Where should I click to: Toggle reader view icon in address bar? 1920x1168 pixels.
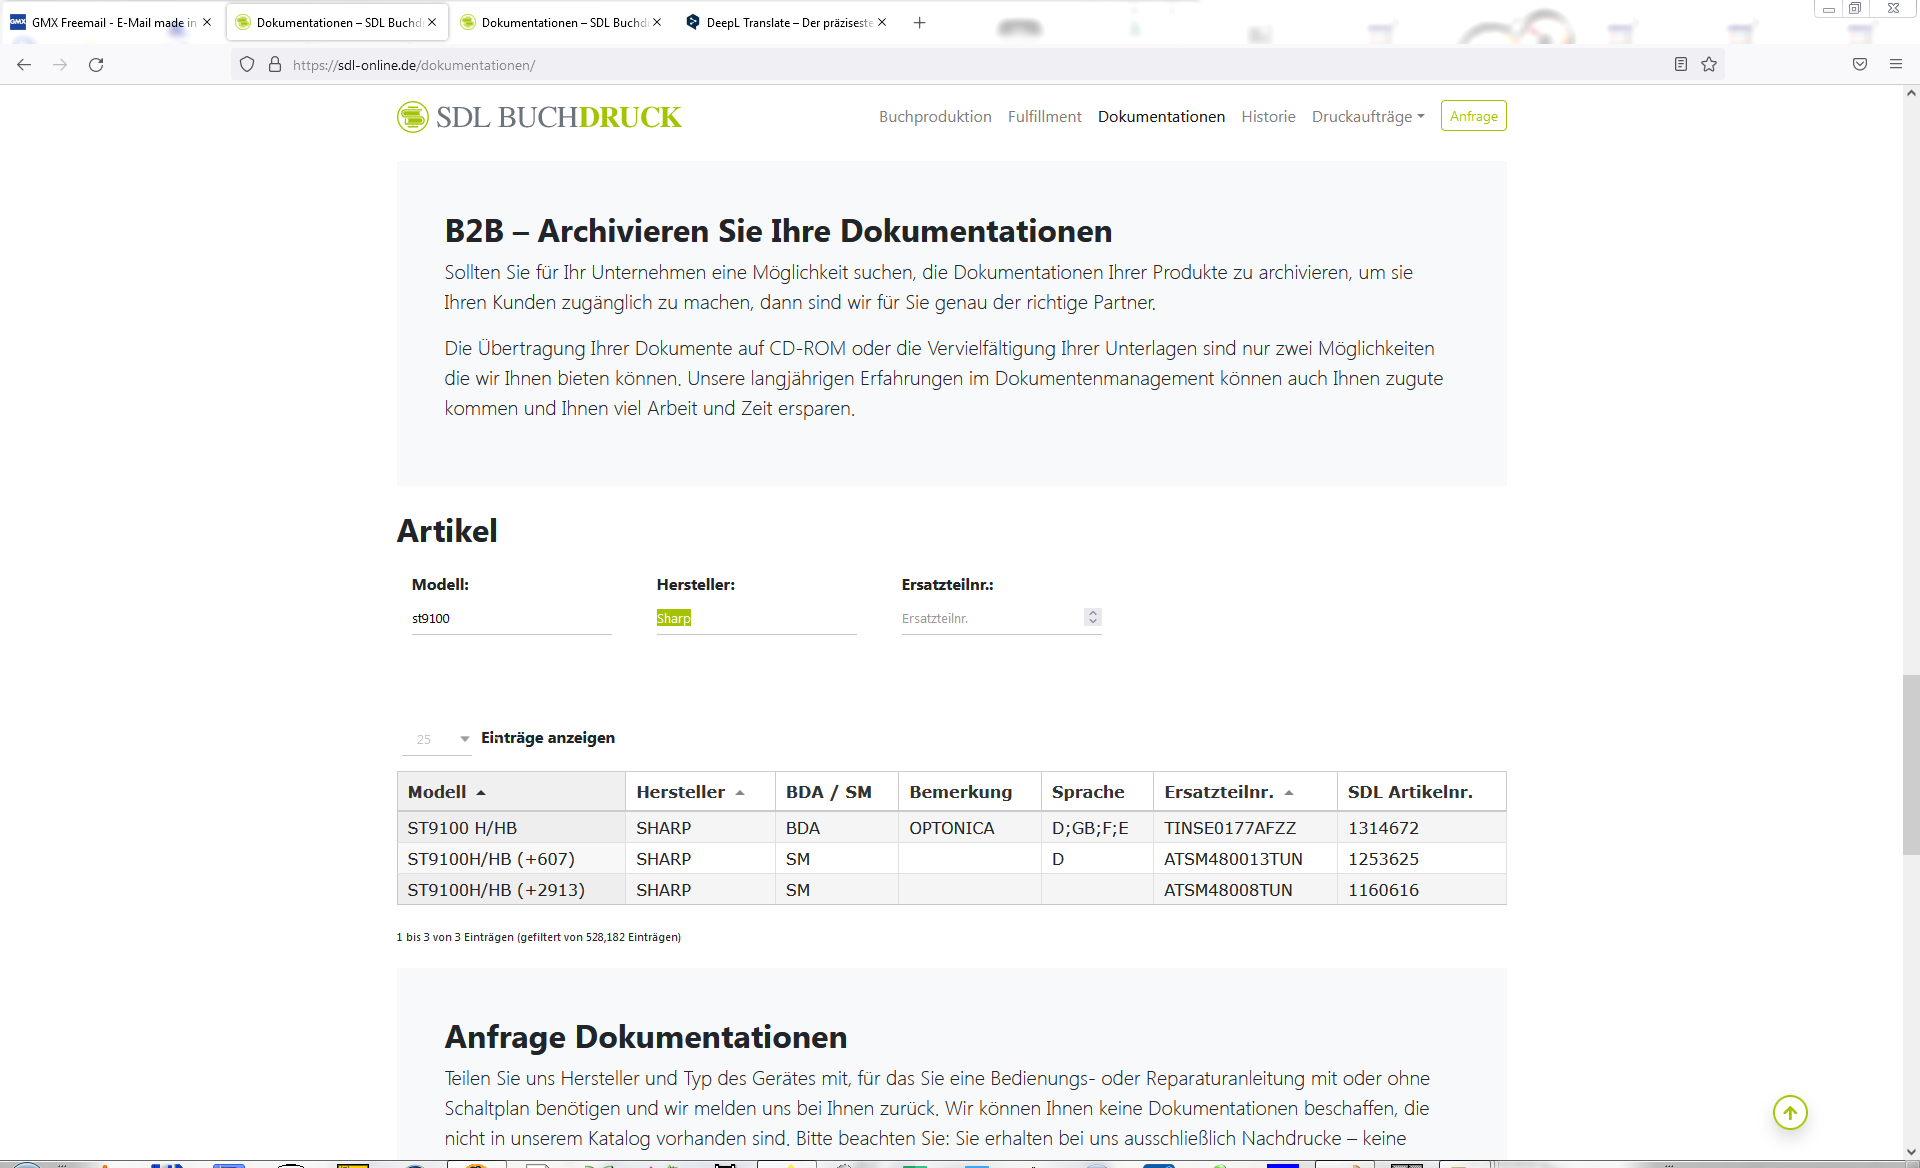pos(1681,65)
